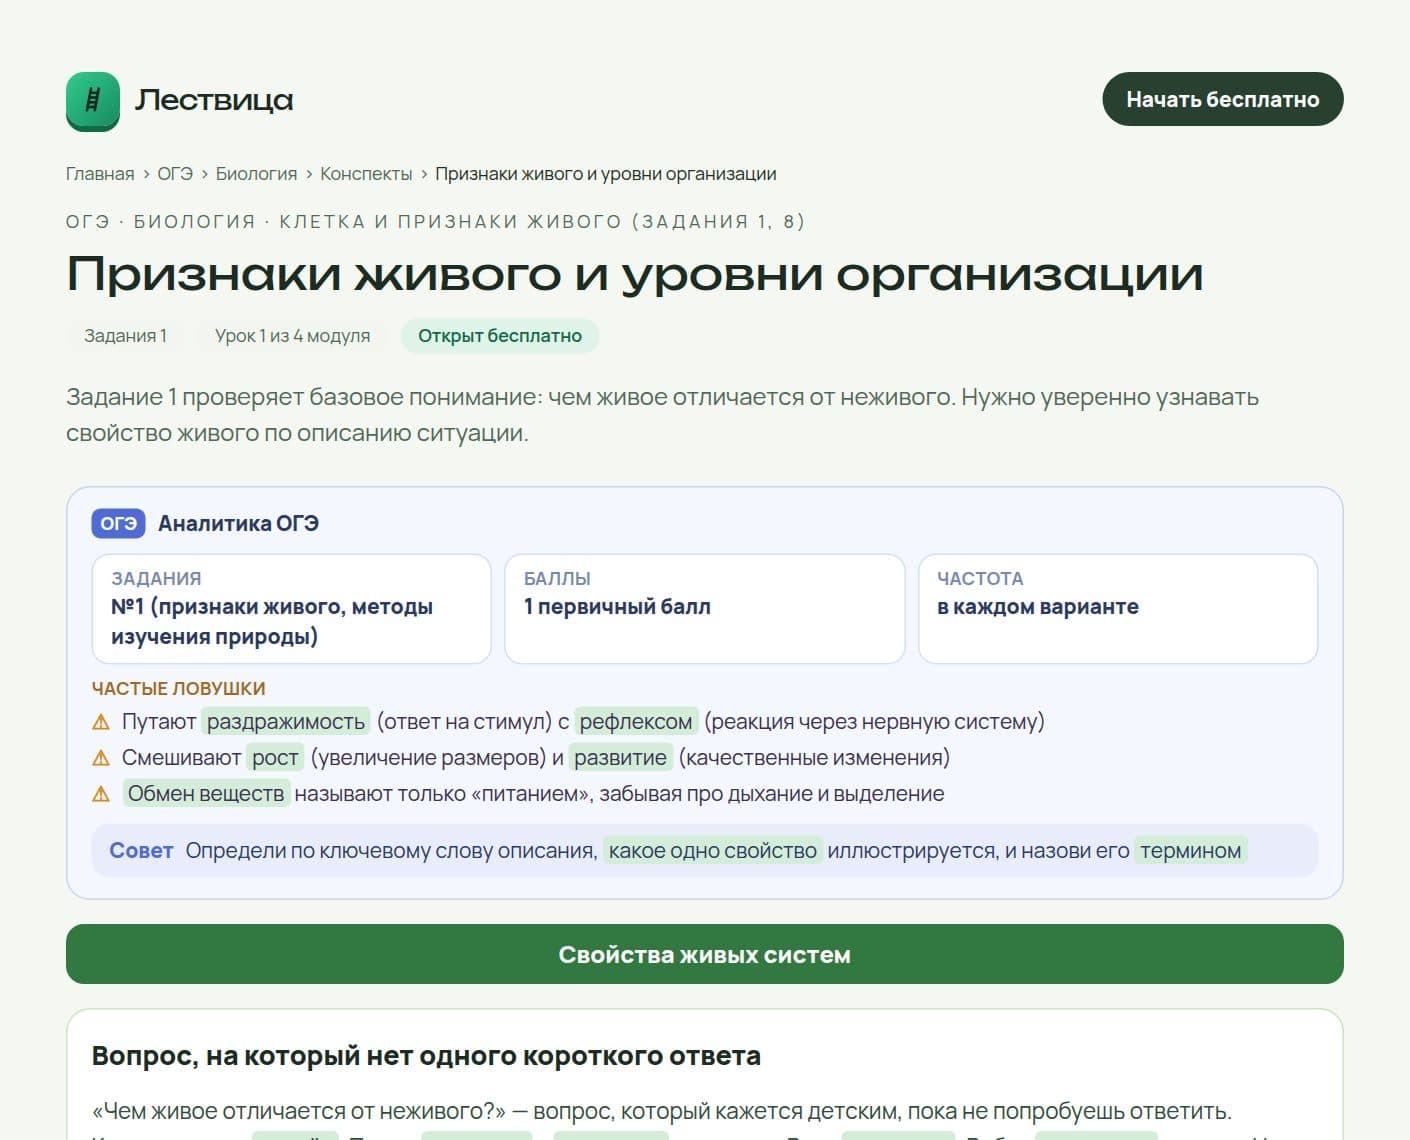Click the «ЧАСТЫЕ ЛОВУШКИ» heading
The width and height of the screenshot is (1410, 1140).
[x=179, y=689]
